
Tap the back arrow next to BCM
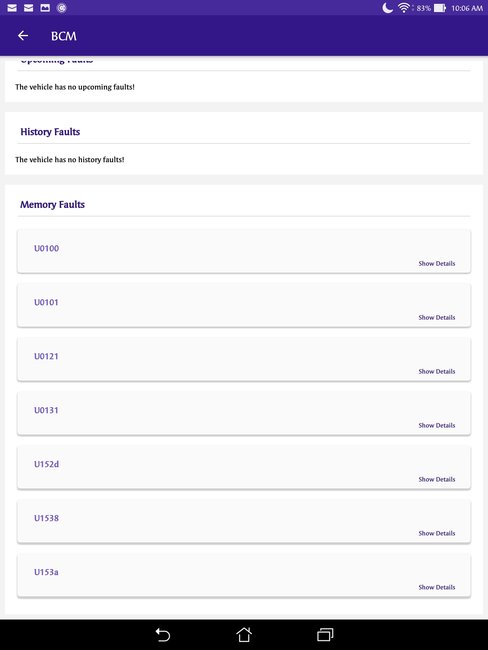[x=23, y=36]
